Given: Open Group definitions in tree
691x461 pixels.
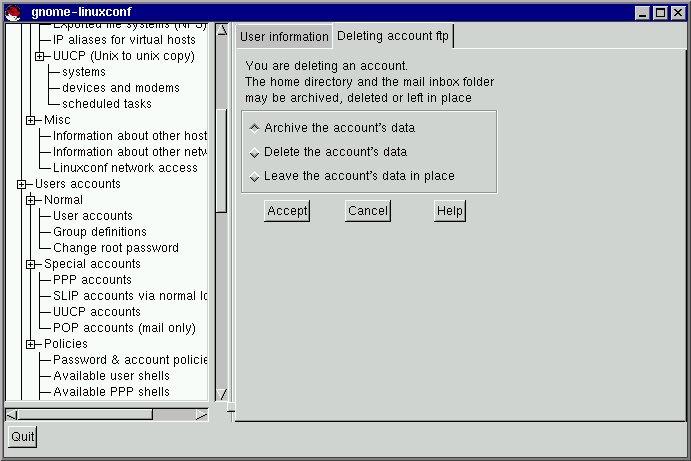Looking at the screenshot, I should click(99, 232).
